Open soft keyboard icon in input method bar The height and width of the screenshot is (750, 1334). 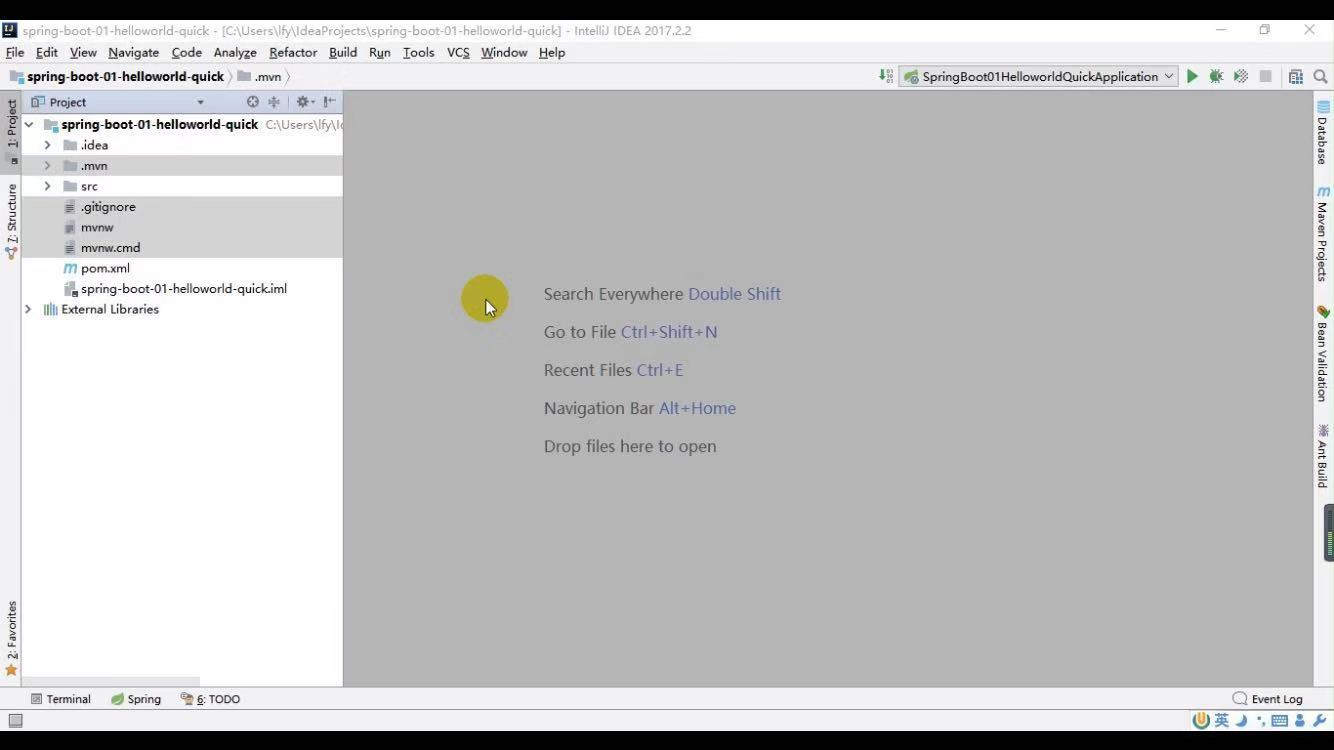pos(1279,720)
